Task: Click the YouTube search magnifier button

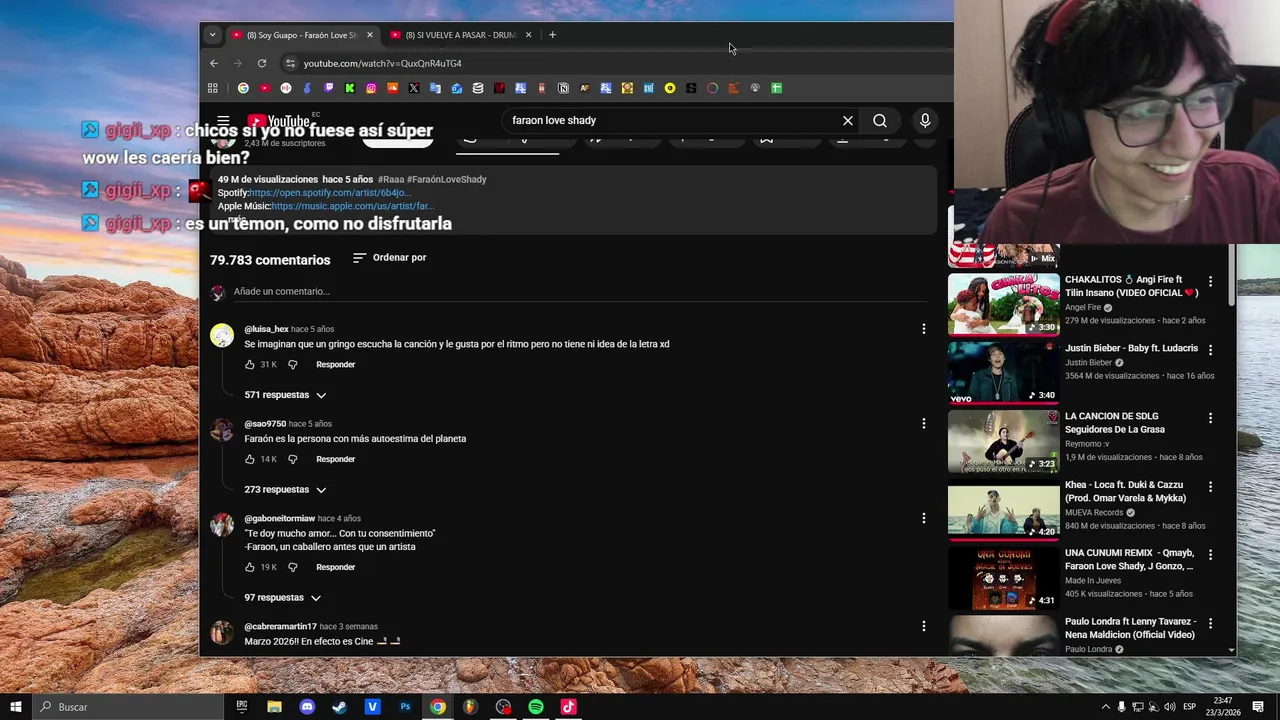Action: pyautogui.click(x=880, y=121)
